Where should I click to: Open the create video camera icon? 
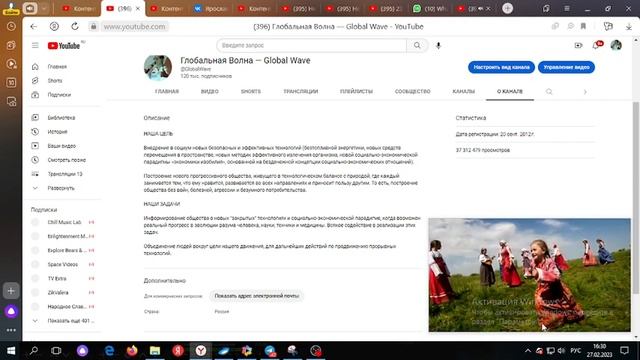click(x=578, y=45)
